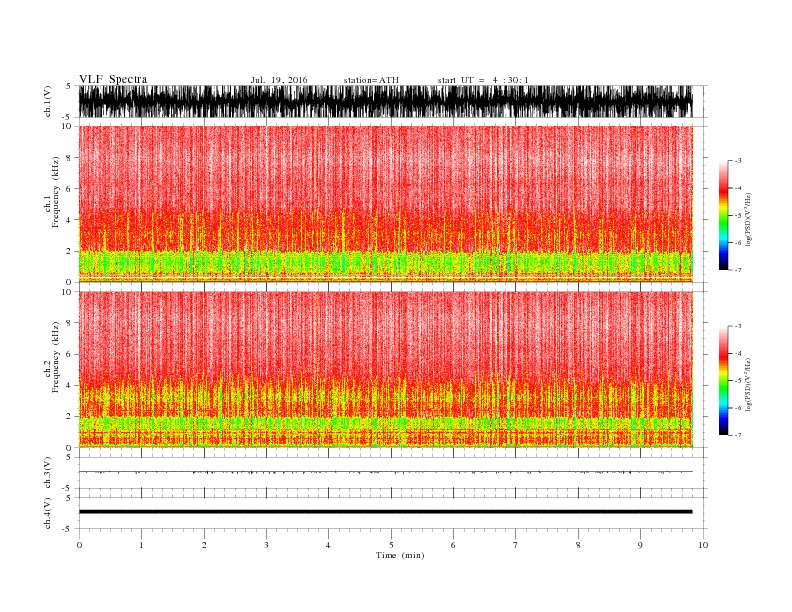Click the 'start UT = 4:30:1' label
The height and width of the screenshot is (612, 792).
(x=483, y=80)
